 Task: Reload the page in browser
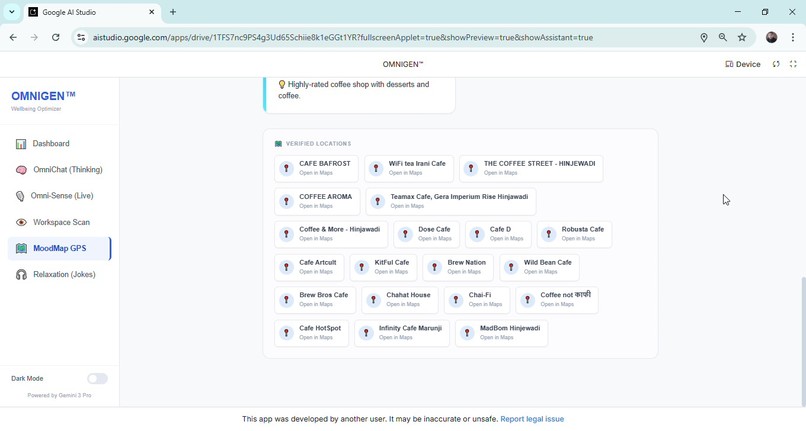(x=56, y=38)
